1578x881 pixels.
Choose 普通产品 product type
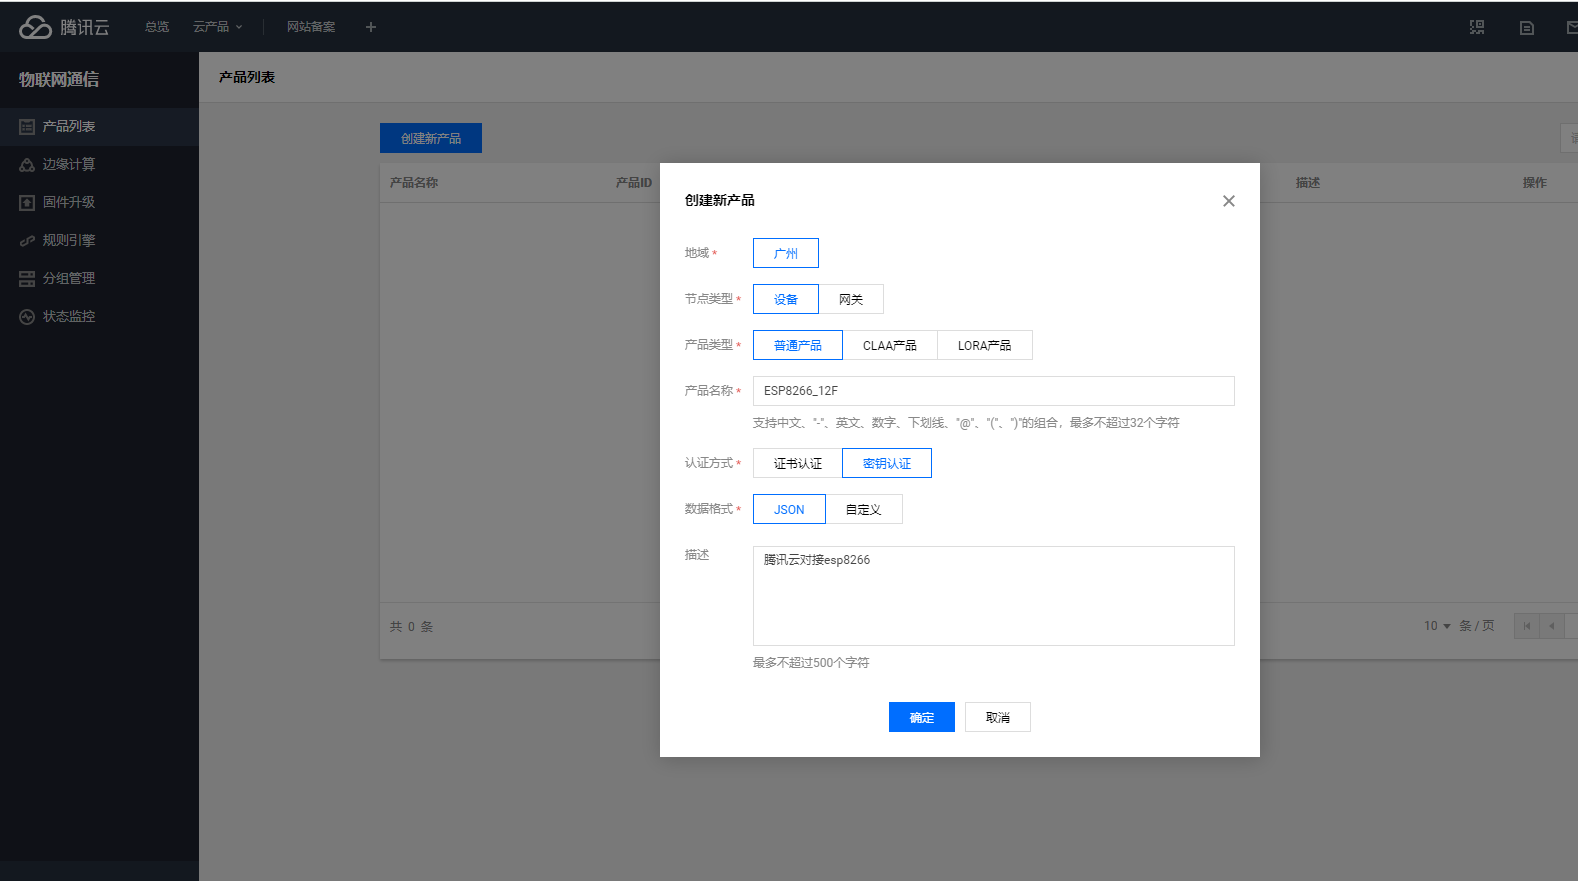pos(798,345)
